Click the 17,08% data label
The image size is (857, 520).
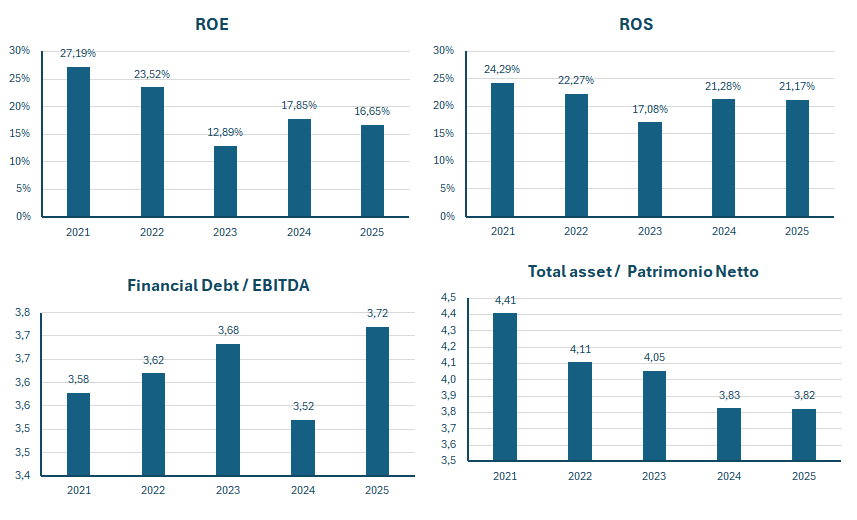(x=650, y=109)
